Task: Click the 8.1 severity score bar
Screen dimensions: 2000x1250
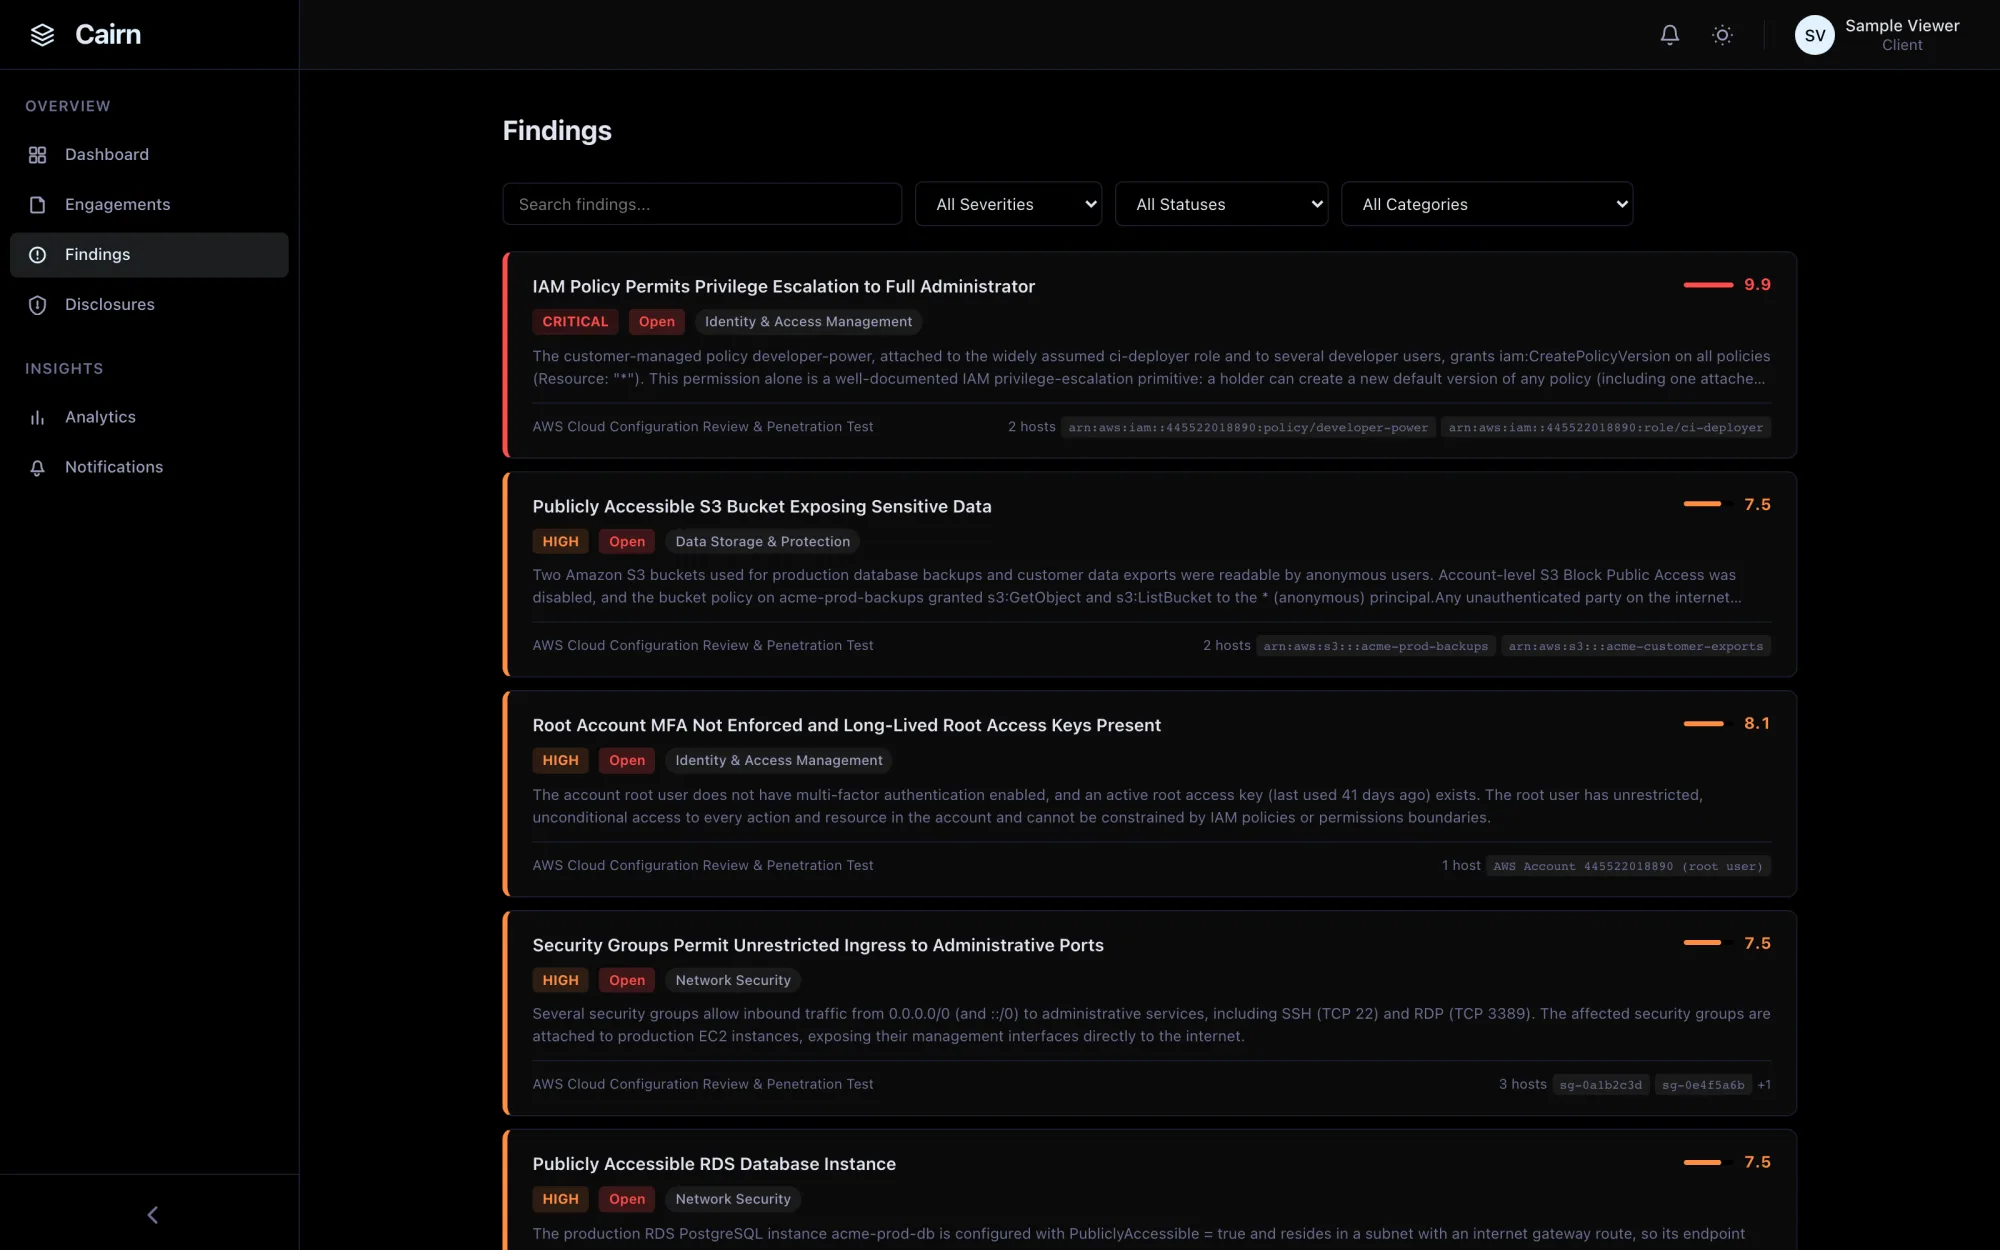Action: click(1709, 724)
